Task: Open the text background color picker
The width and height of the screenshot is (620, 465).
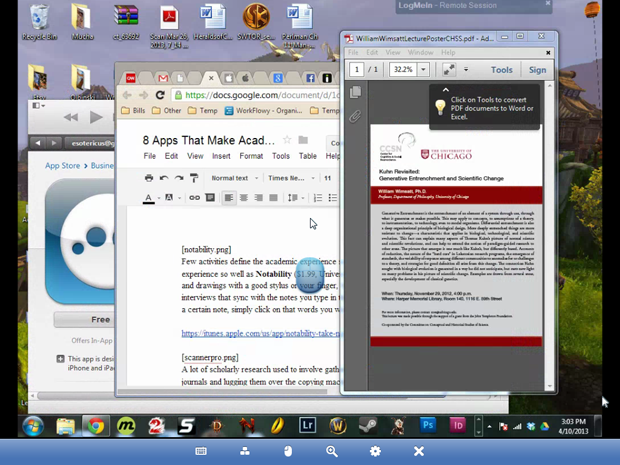Action: coord(169,197)
